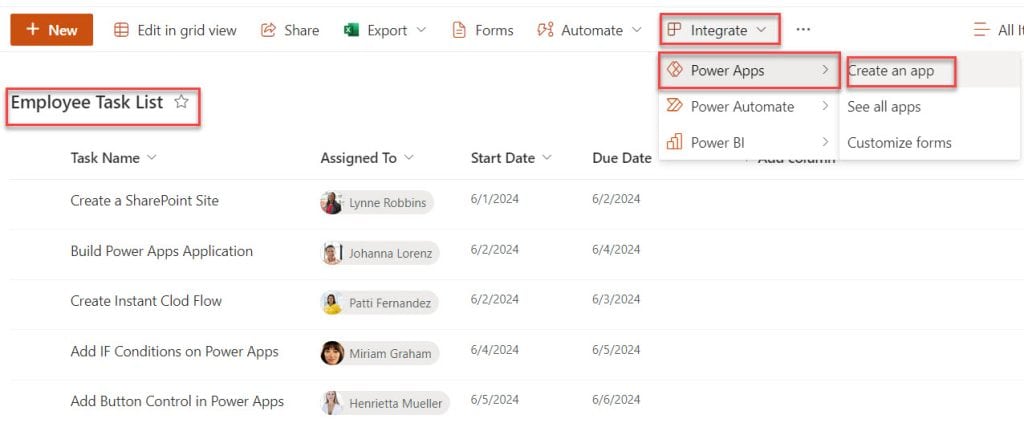This screenshot has width=1024, height=423.
Task: Click Henrietta Mueller avatar picture
Action: (x=332, y=403)
